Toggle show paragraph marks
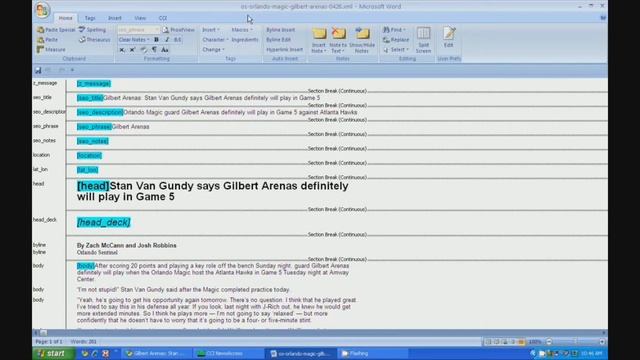 [x=154, y=50]
